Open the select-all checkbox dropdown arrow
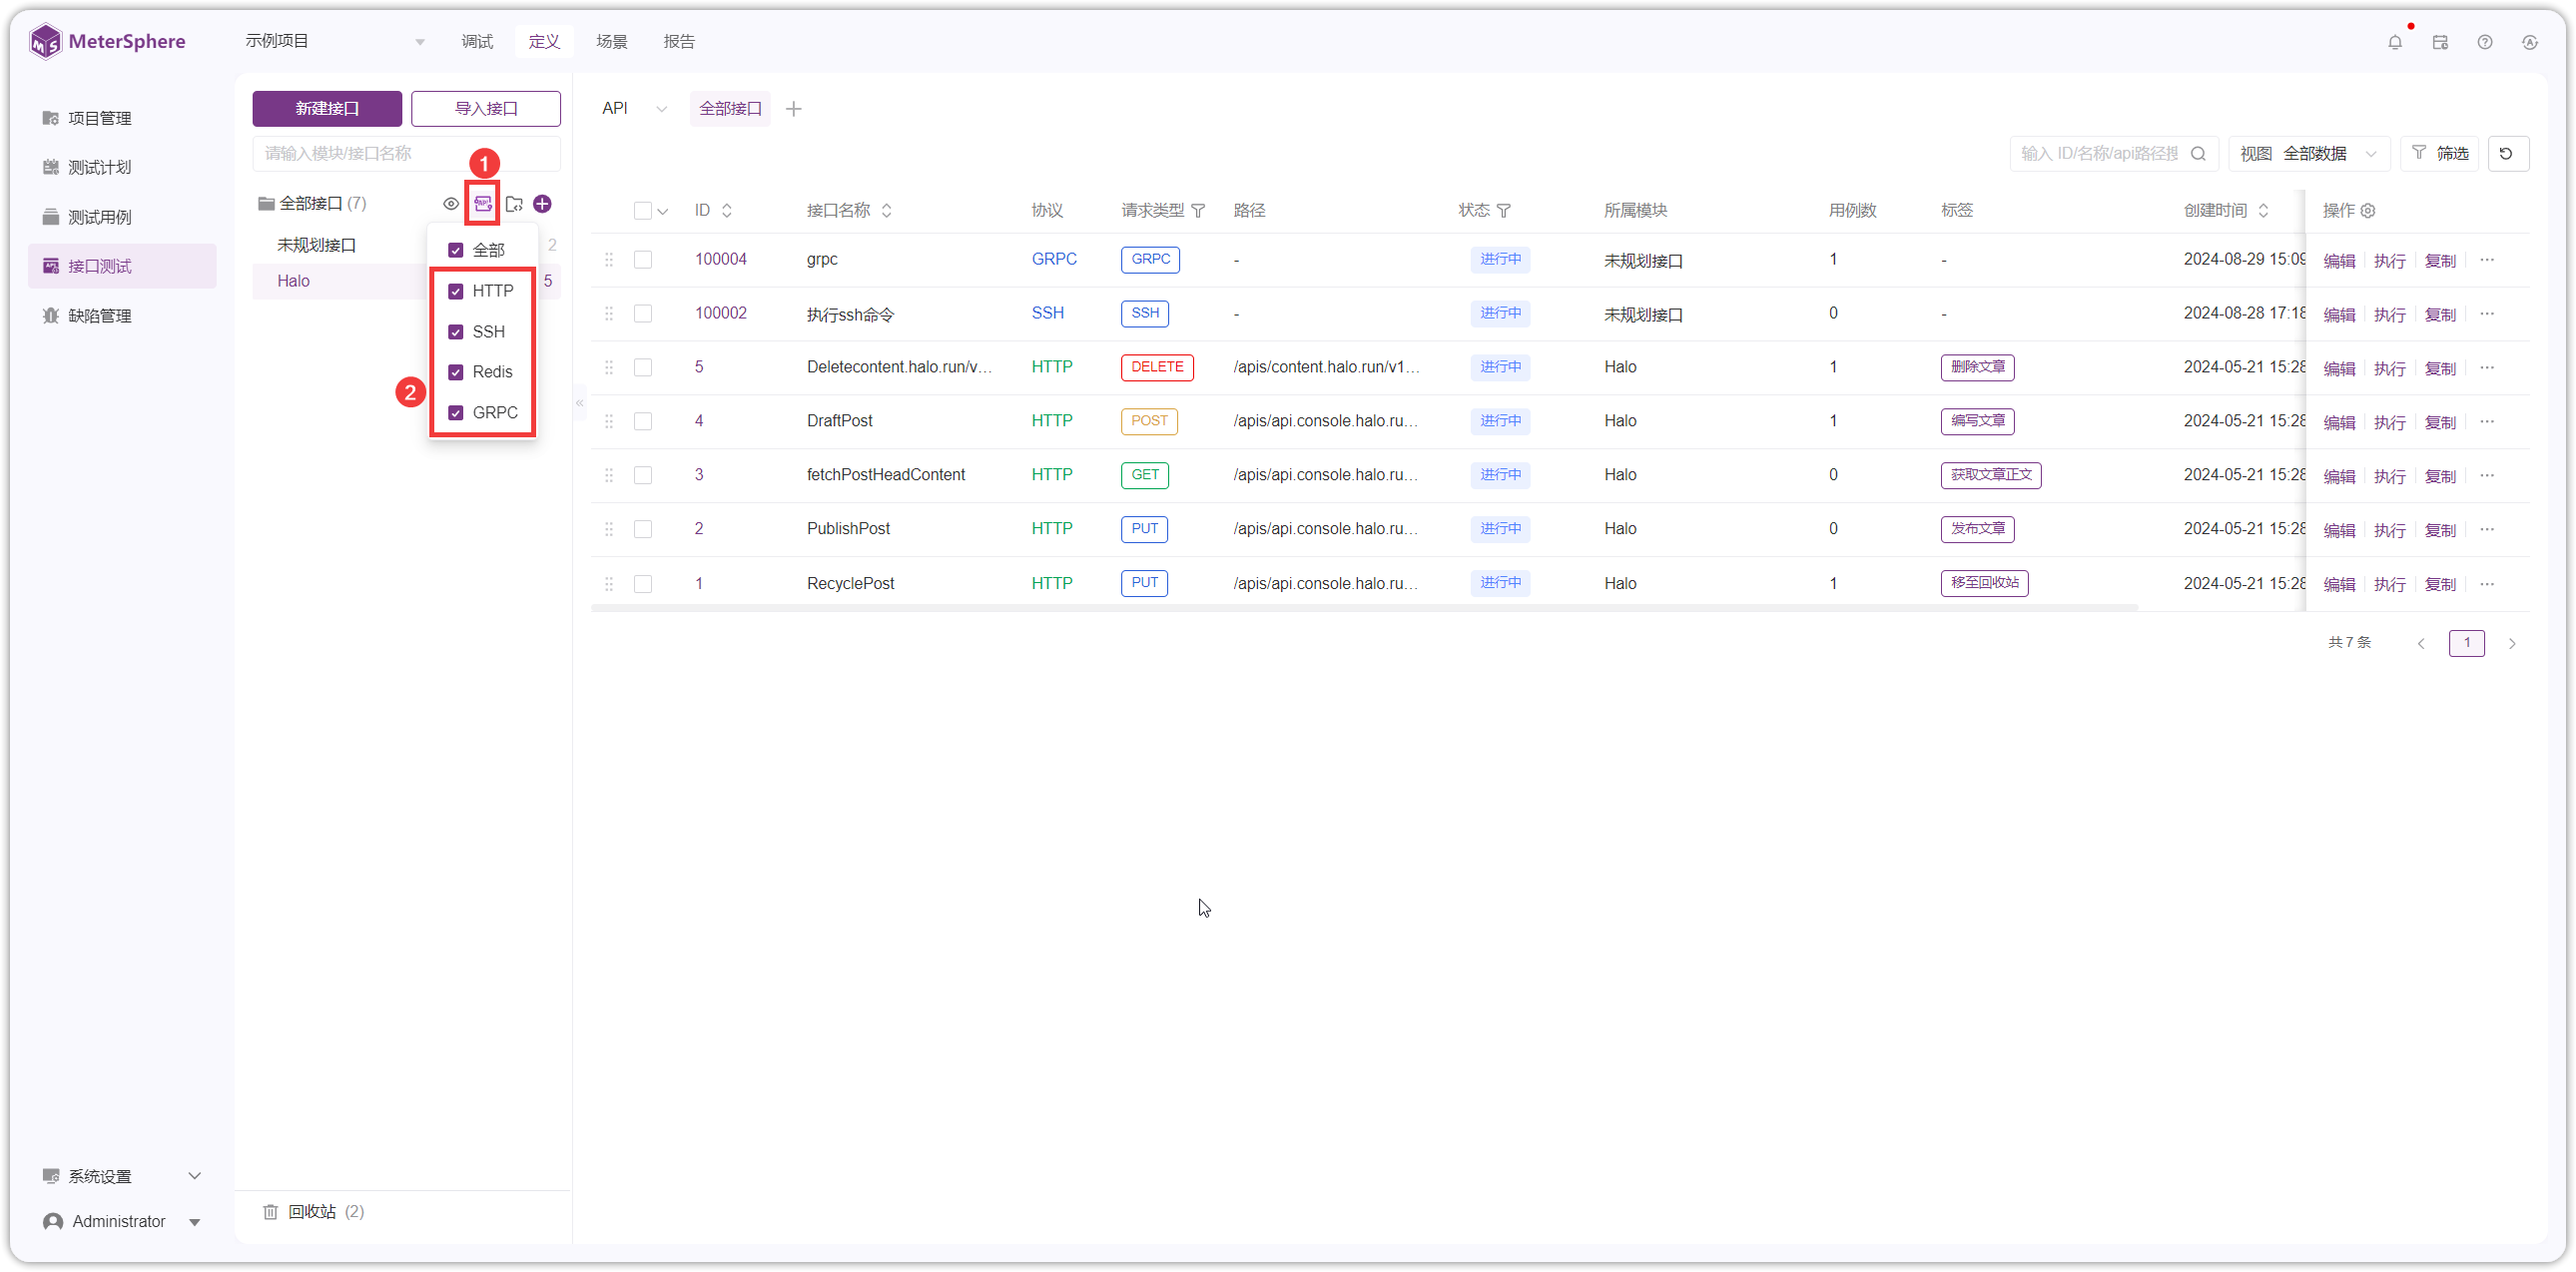Viewport: 2576px width, 1272px height. pyautogui.click(x=663, y=211)
